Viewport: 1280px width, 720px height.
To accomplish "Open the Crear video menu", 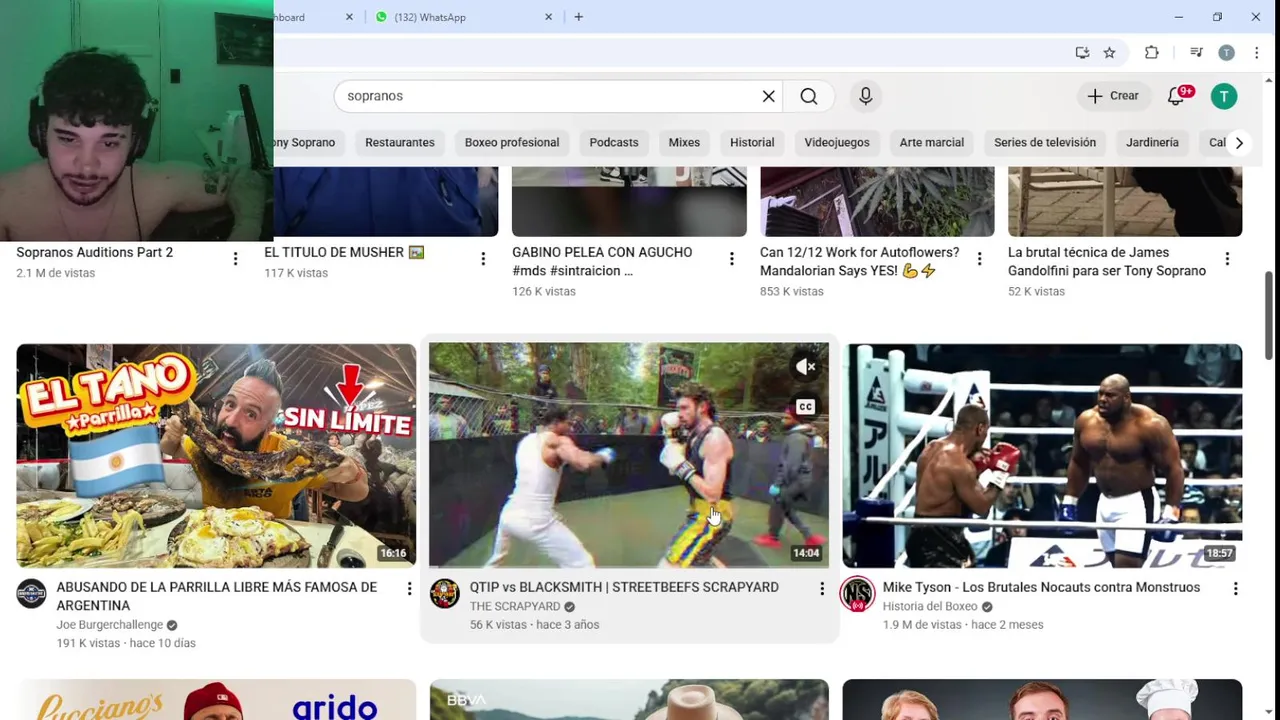I will [1113, 96].
